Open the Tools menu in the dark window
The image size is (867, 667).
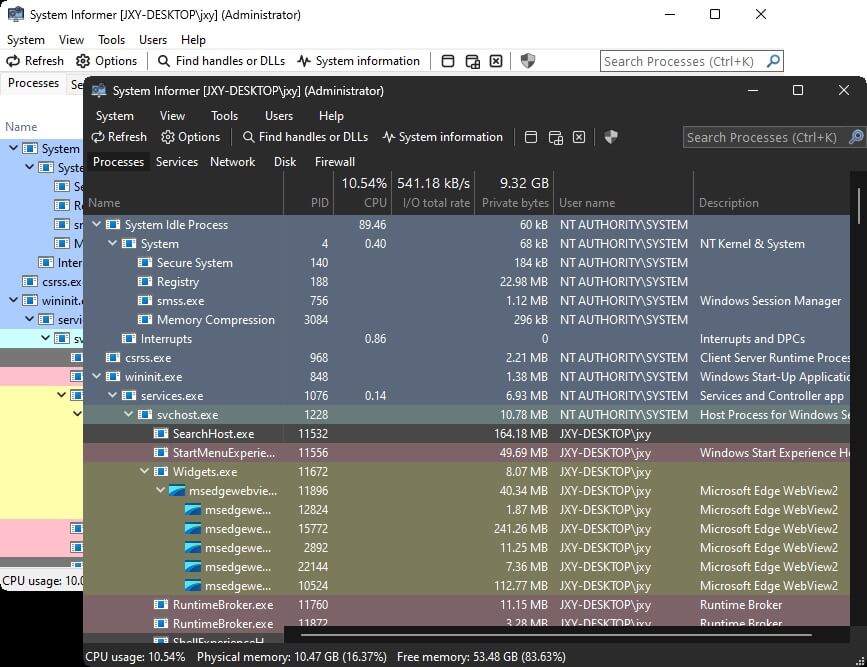(224, 116)
